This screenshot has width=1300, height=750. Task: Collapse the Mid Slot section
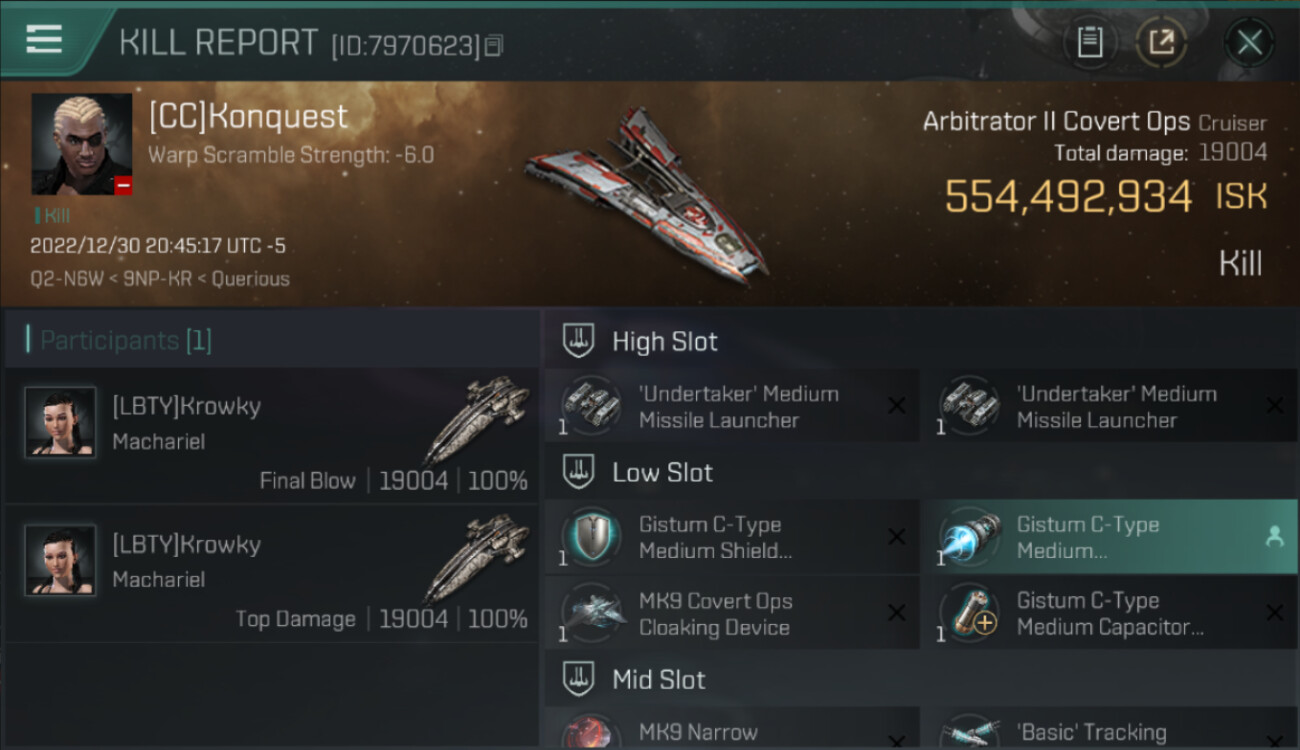pos(578,679)
